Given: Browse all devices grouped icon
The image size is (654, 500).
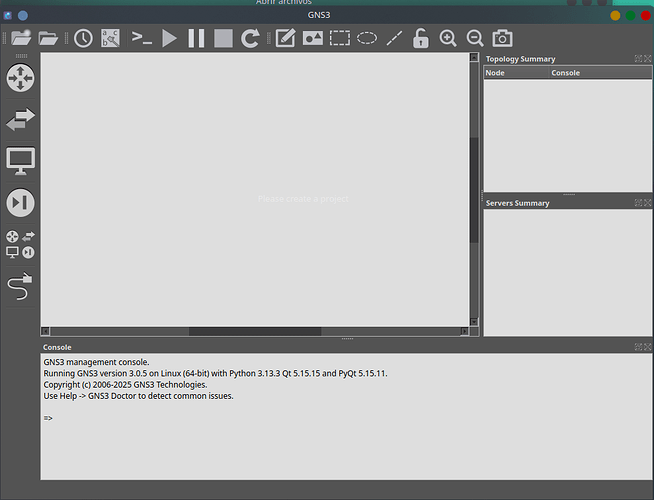Looking at the screenshot, I should 20,244.
